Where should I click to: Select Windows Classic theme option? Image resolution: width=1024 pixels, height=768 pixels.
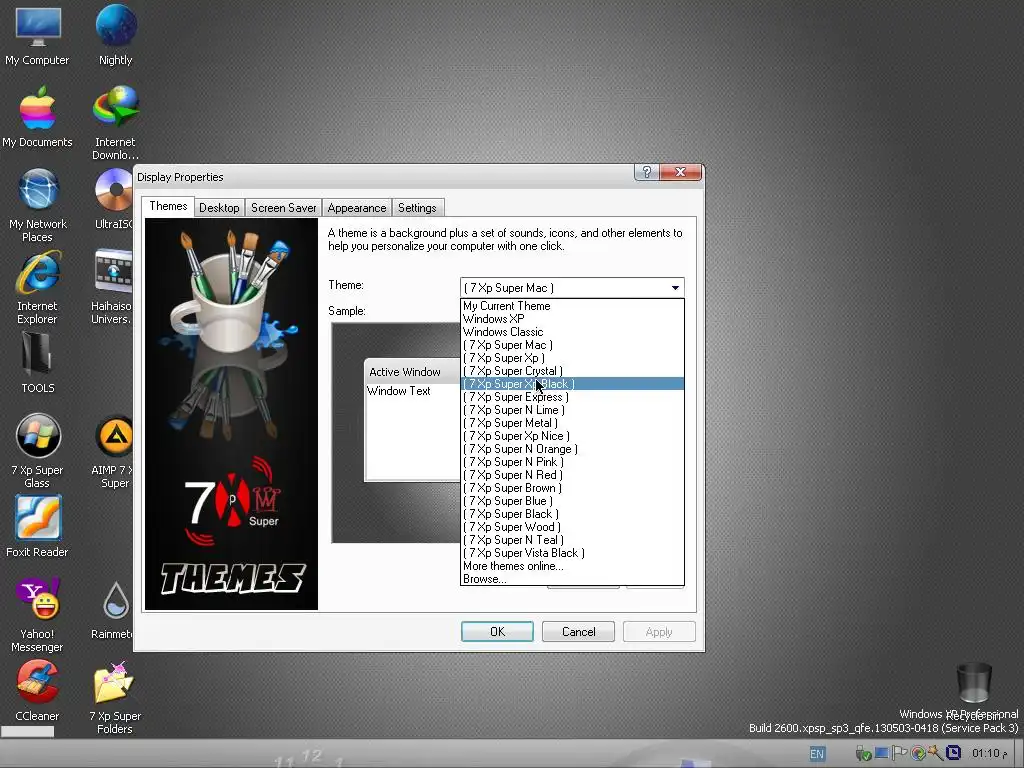click(572, 332)
